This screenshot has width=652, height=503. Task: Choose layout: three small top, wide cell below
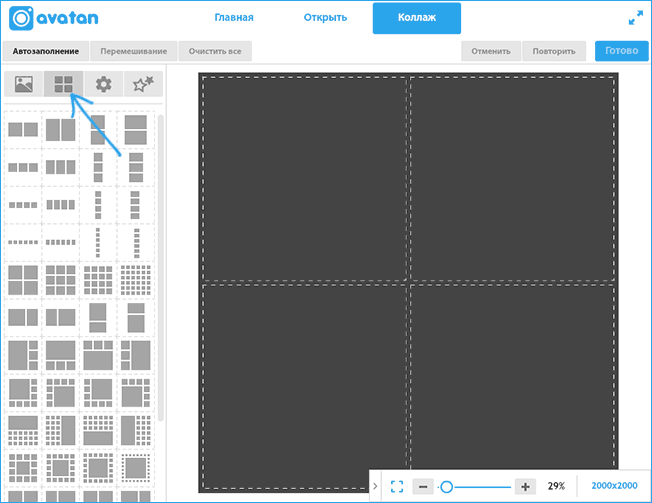pyautogui.click(x=98, y=355)
